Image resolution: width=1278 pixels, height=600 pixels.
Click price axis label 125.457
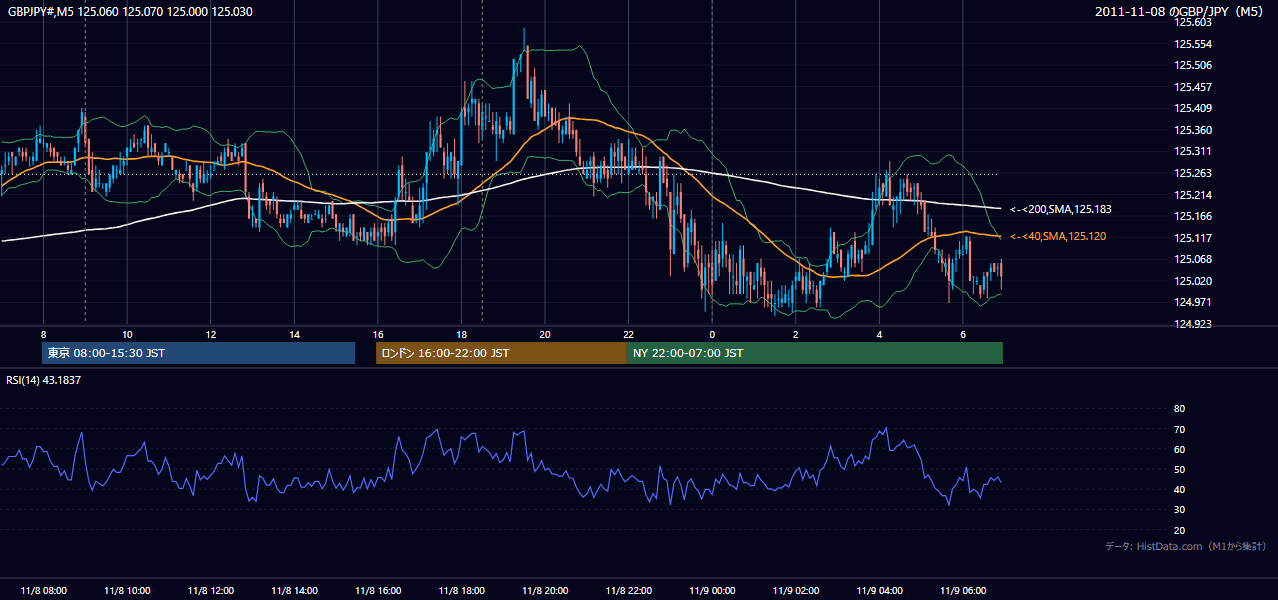[1193, 88]
